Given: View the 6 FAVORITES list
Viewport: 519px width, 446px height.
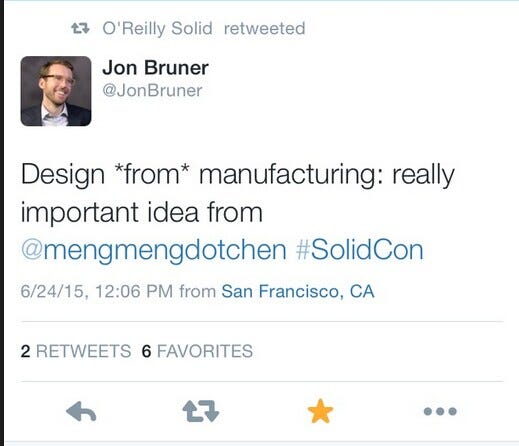Looking at the screenshot, I should coord(197,351).
